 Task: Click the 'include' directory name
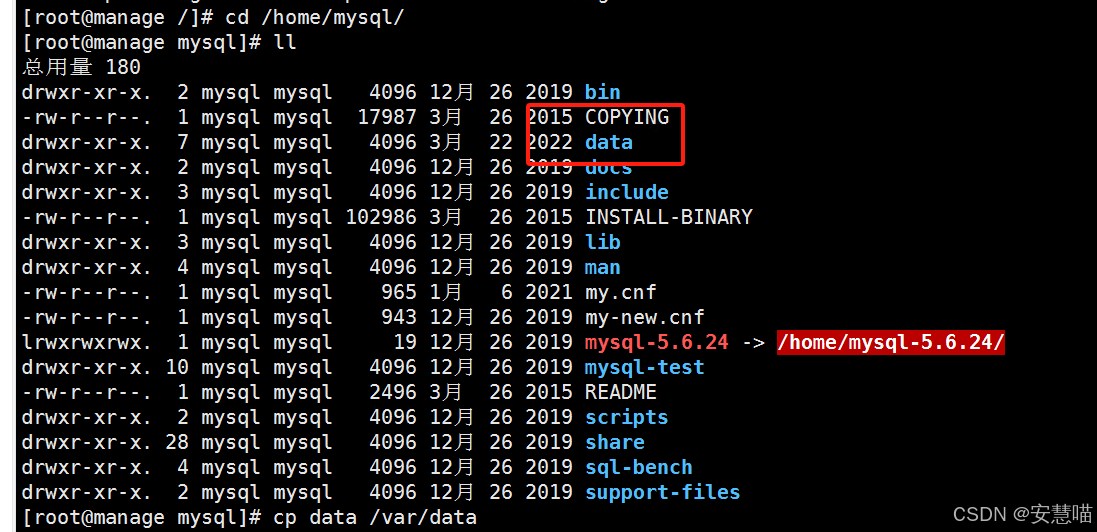(627, 192)
